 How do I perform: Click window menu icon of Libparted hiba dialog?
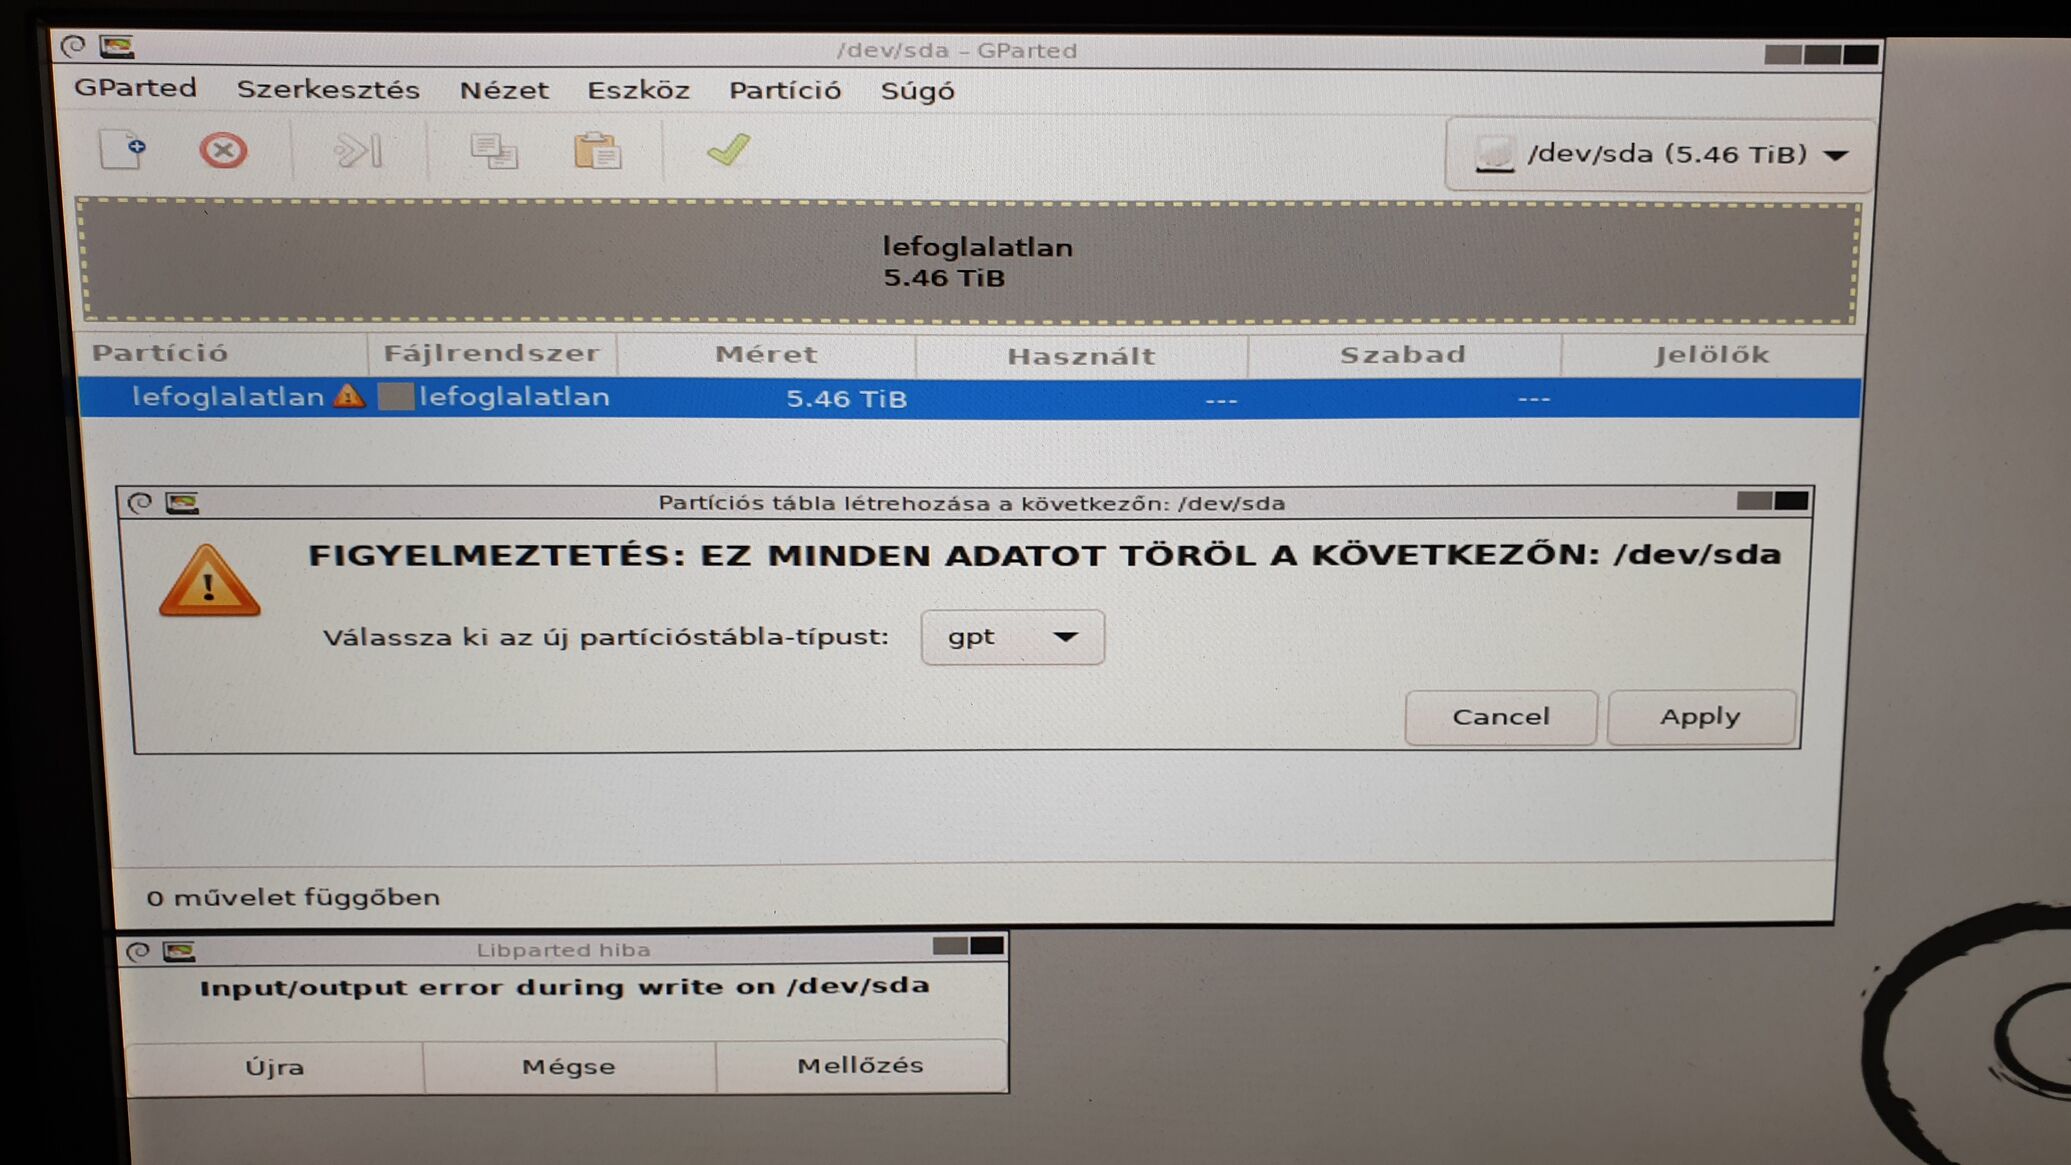[138, 950]
